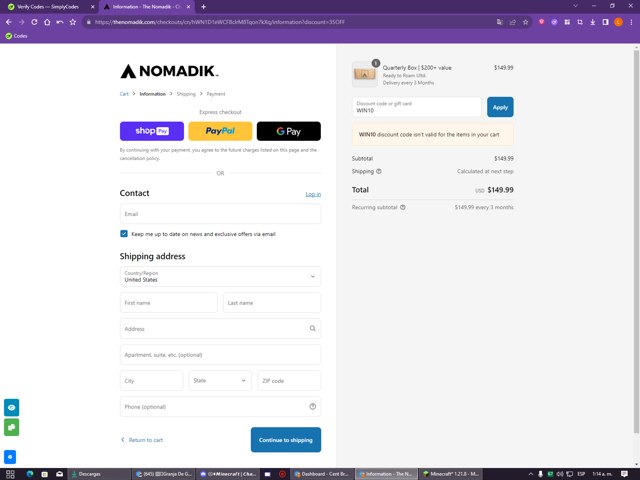Click the address search magnifier icon
Screen dimensions: 640x480
[312, 328]
